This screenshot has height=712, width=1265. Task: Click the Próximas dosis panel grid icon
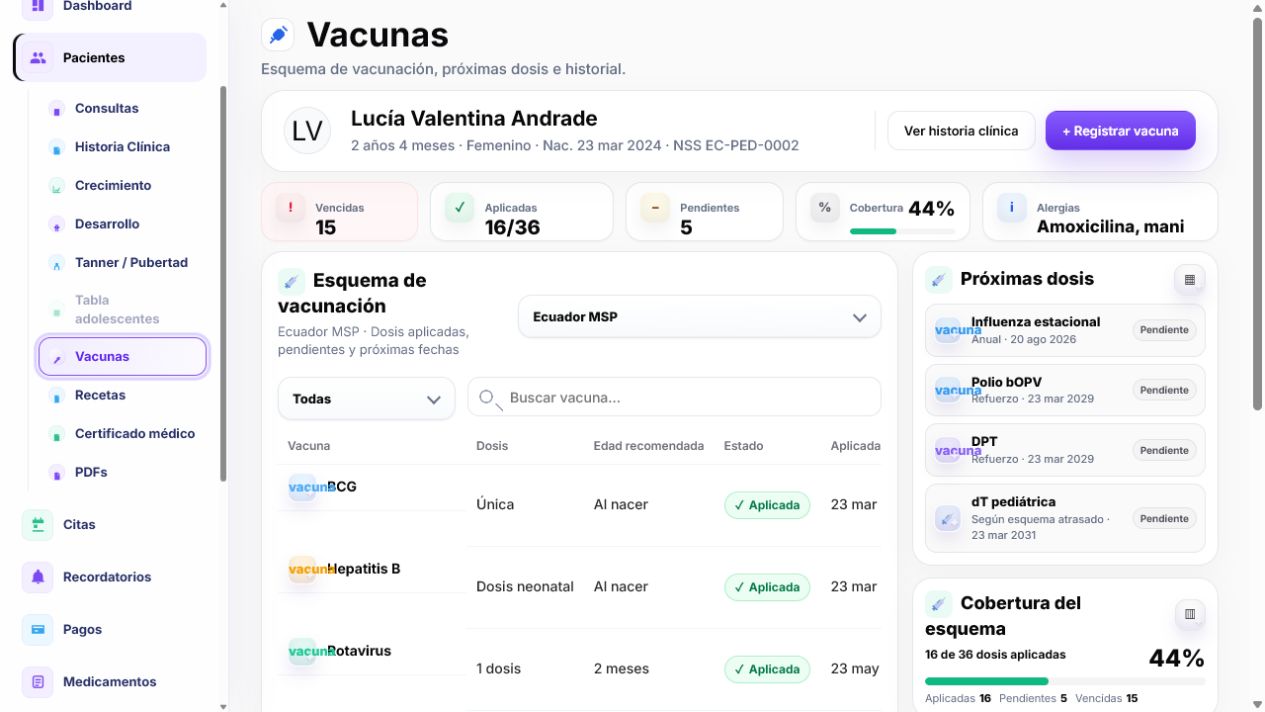(x=1189, y=280)
